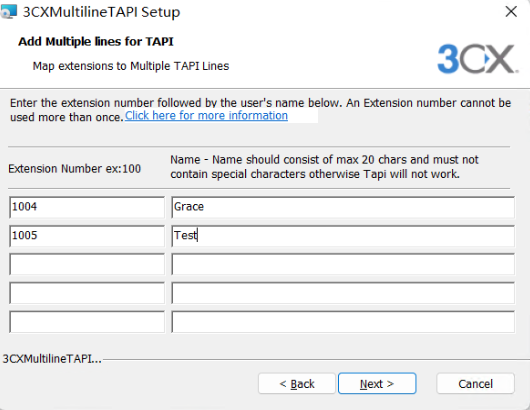
Task: Cancel the setup wizard
Action: [x=475, y=384]
